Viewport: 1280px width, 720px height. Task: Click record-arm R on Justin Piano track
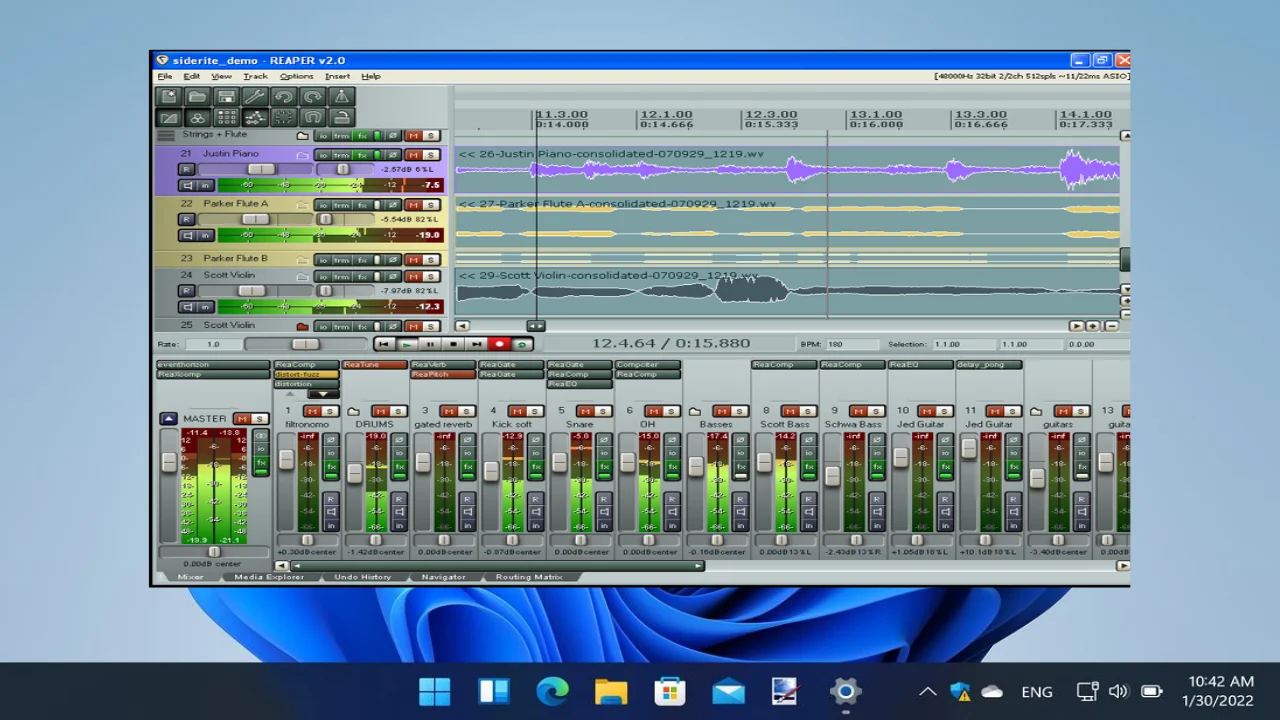(186, 169)
